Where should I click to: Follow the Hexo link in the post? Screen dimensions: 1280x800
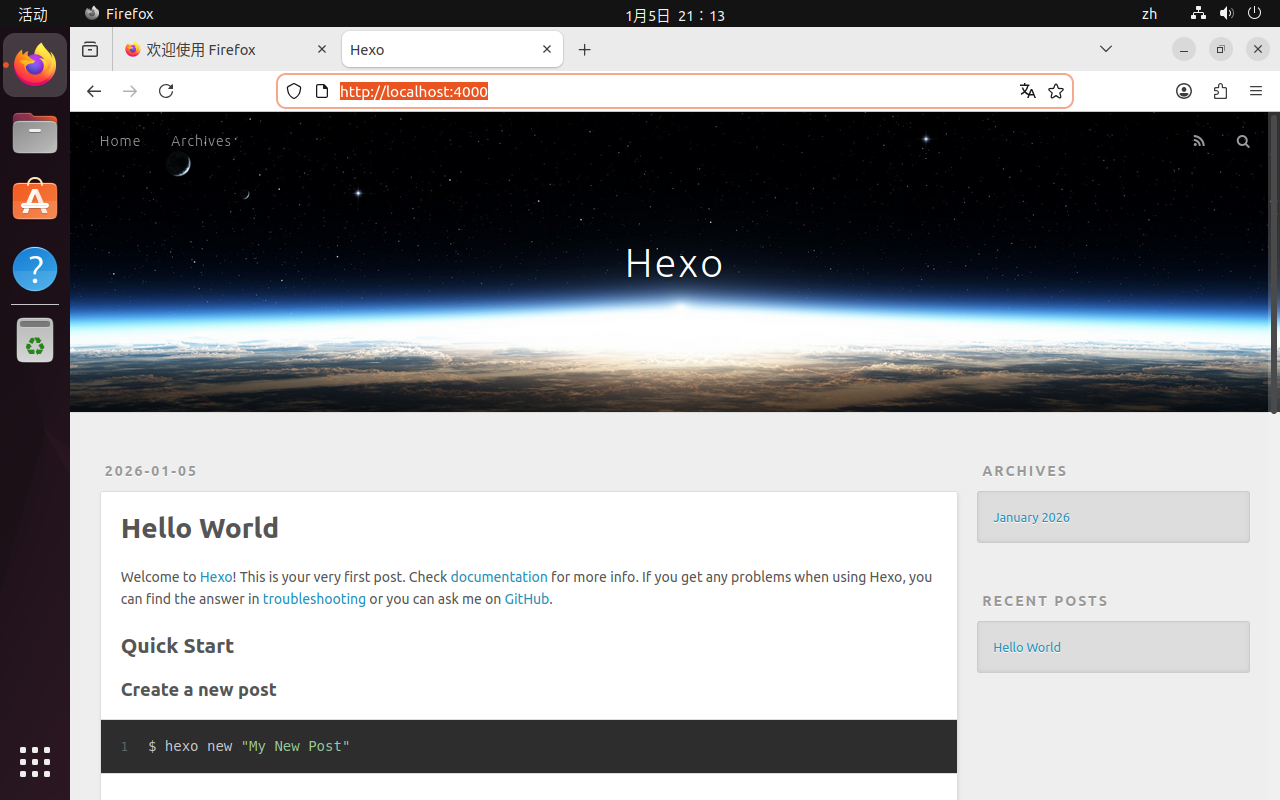[216, 577]
